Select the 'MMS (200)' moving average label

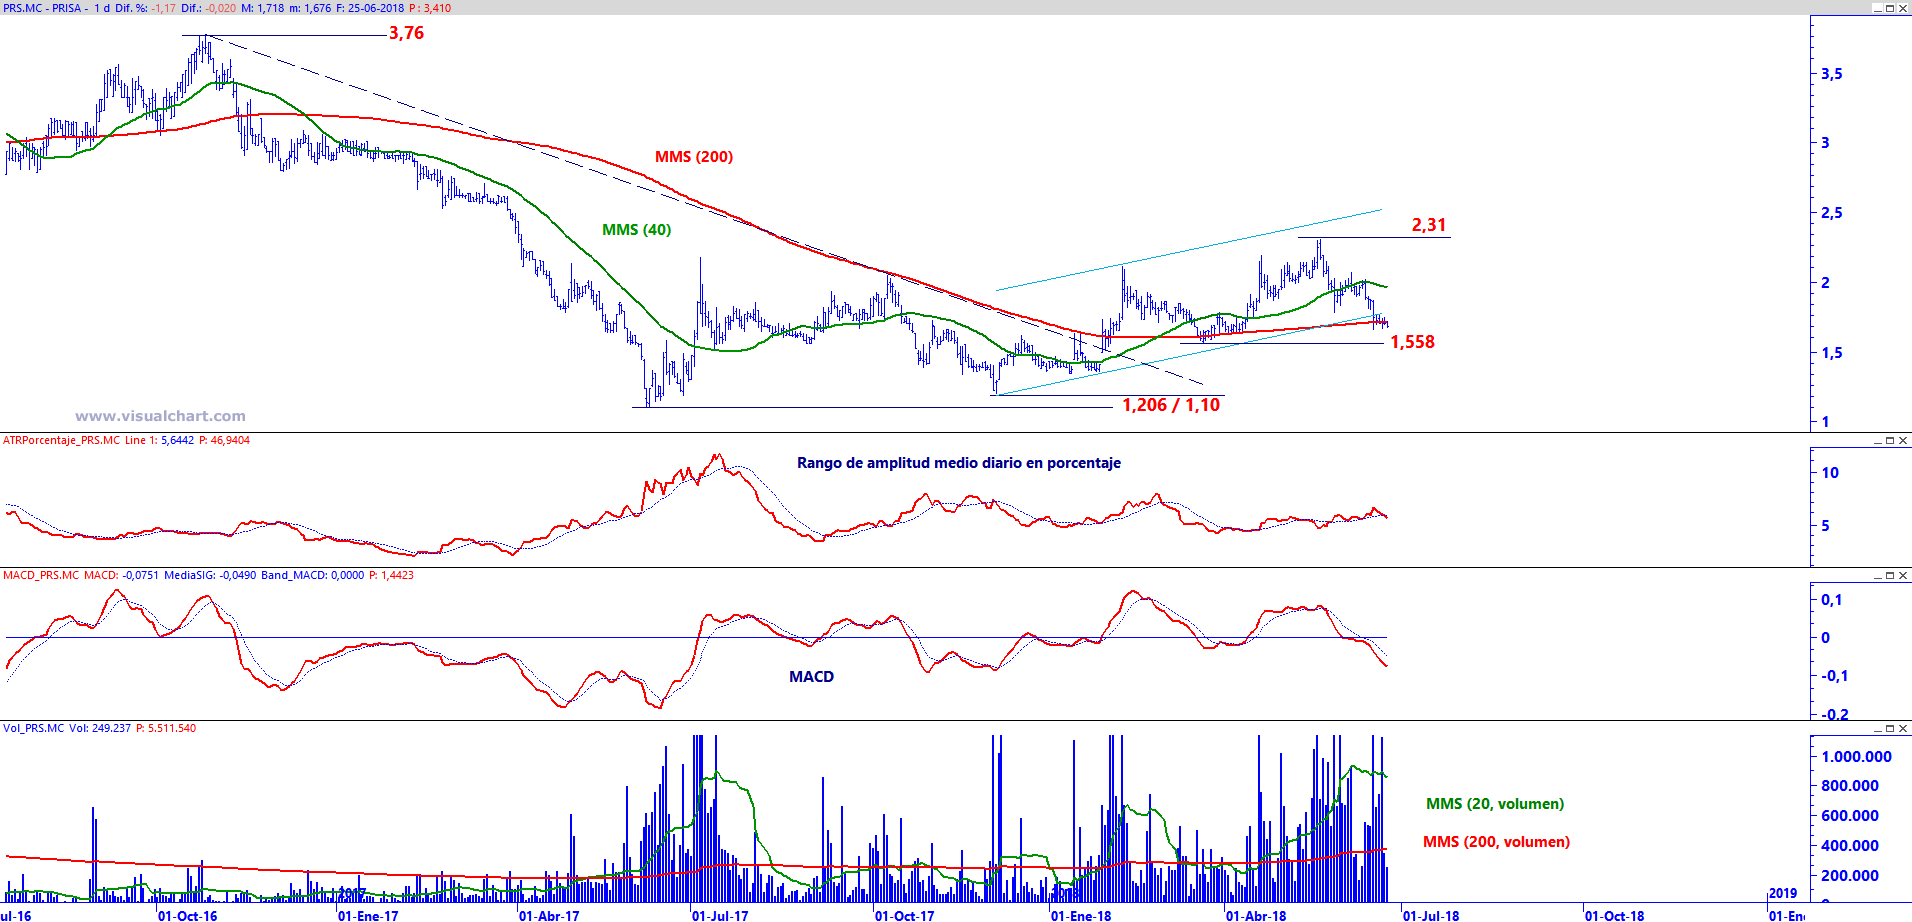(x=694, y=157)
